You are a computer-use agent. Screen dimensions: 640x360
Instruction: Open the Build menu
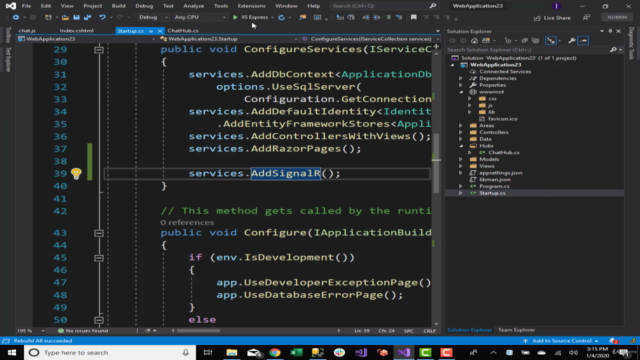click(118, 6)
